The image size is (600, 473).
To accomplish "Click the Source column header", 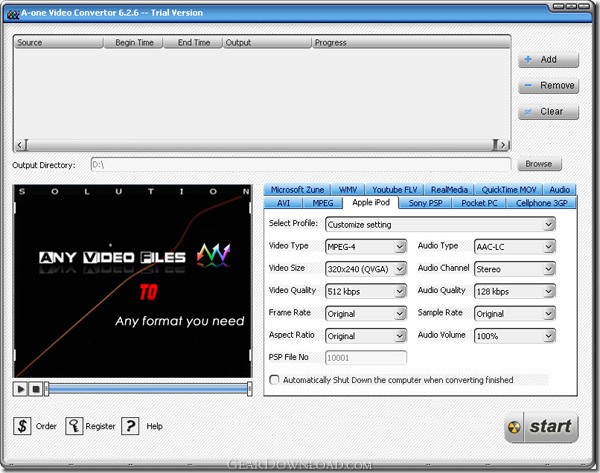I will [59, 42].
